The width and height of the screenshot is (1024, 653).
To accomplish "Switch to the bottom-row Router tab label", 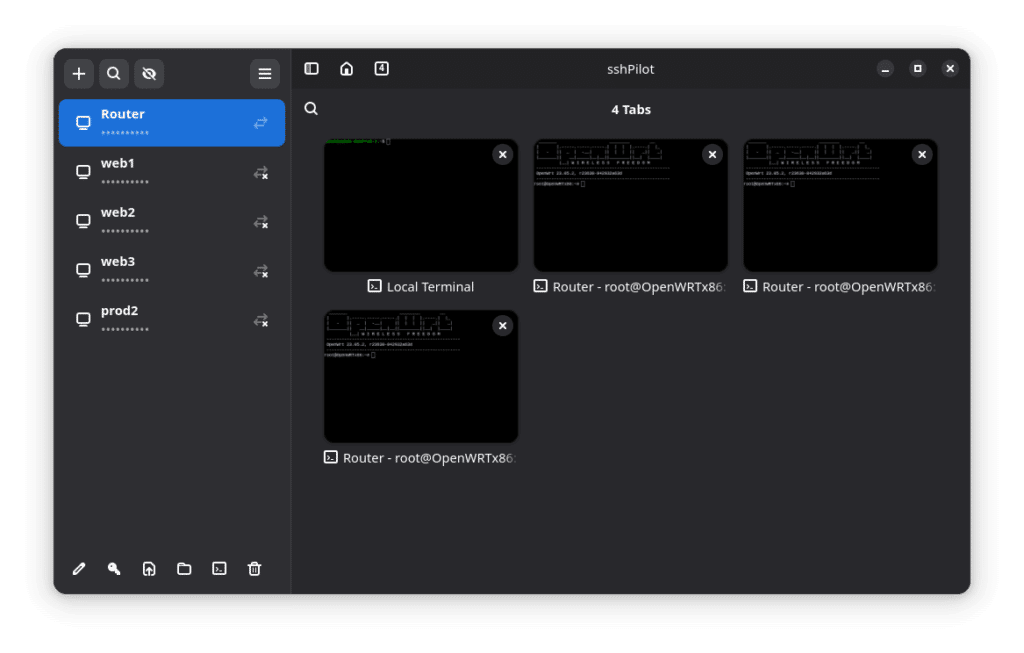I will [420, 457].
